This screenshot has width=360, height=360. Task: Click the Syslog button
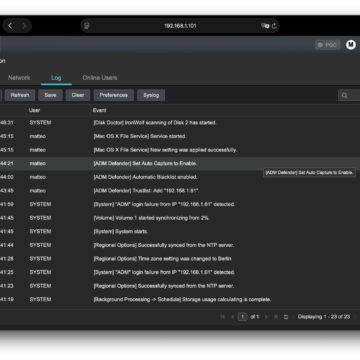point(151,95)
